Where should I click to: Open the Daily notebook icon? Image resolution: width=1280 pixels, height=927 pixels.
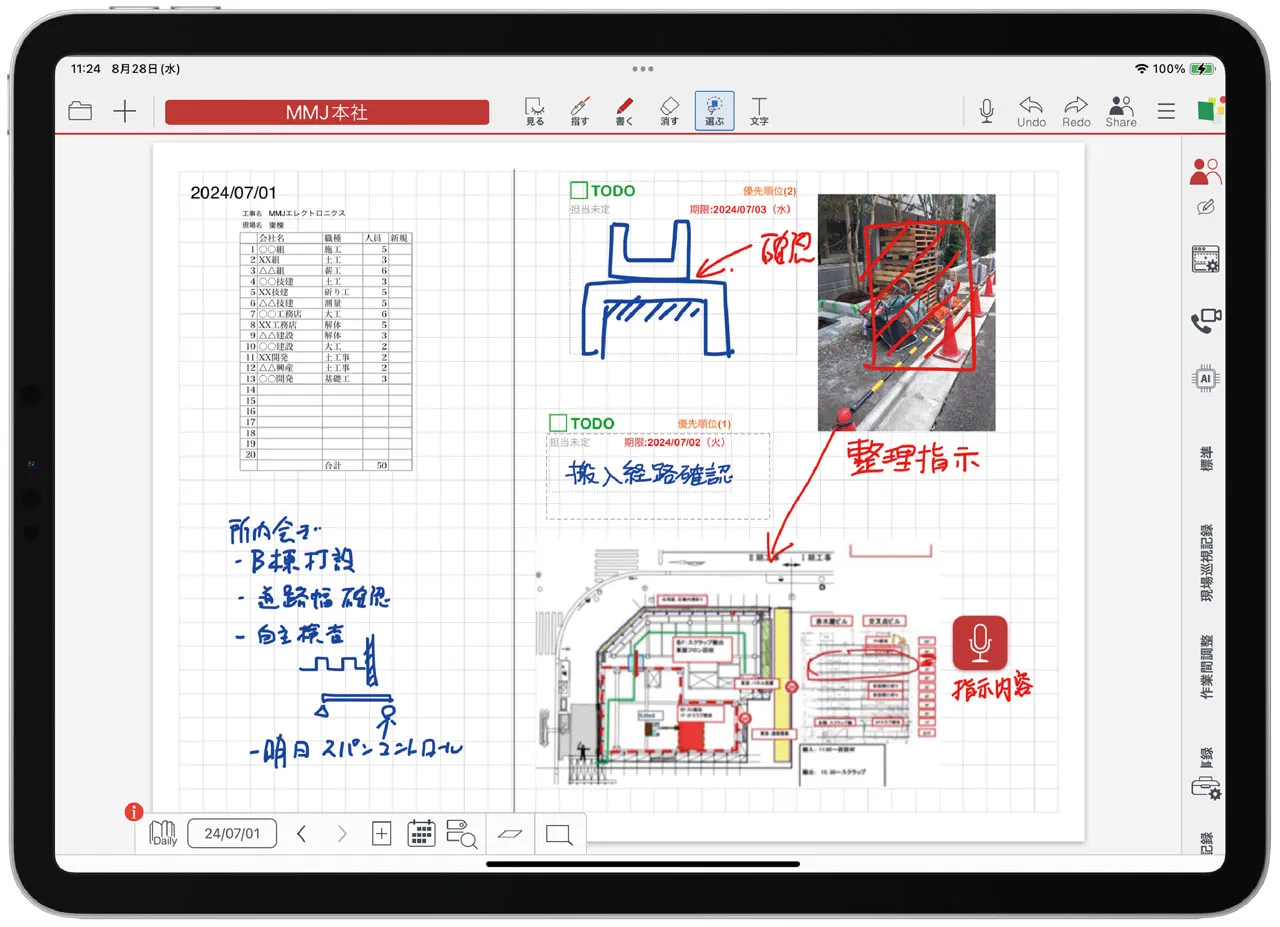(x=163, y=833)
